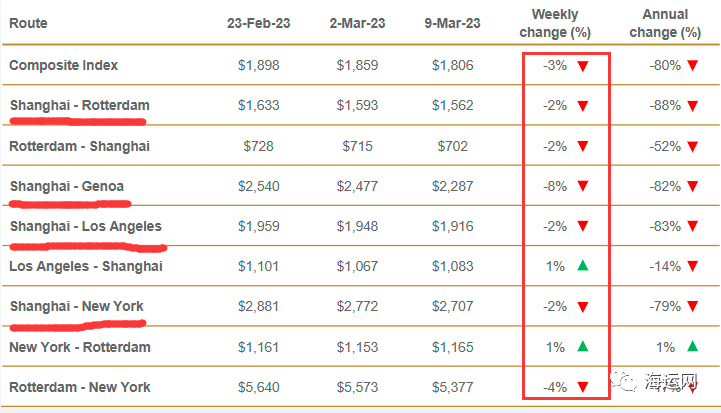The width and height of the screenshot is (721, 413).
Task: Click green up arrow in Los Angeles - Shanghai row
Action: click(x=583, y=267)
